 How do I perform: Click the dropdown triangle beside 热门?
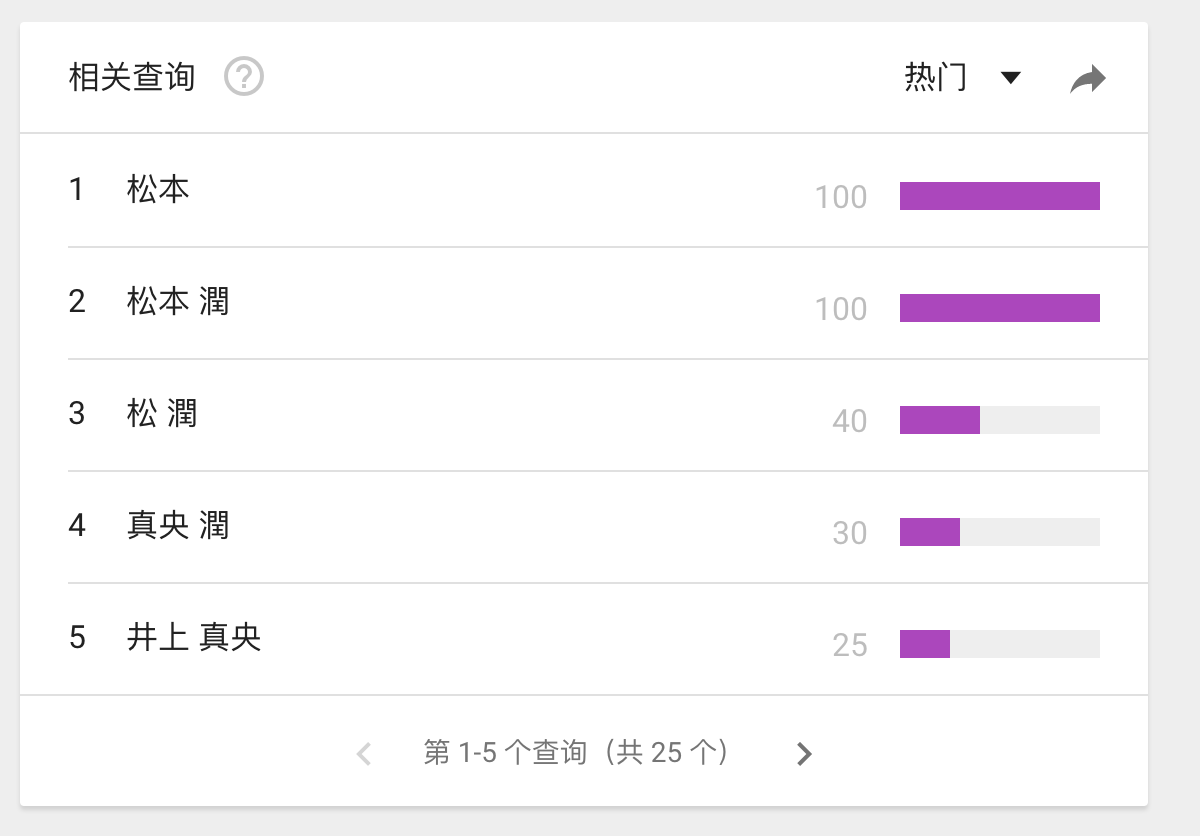(x=1011, y=78)
